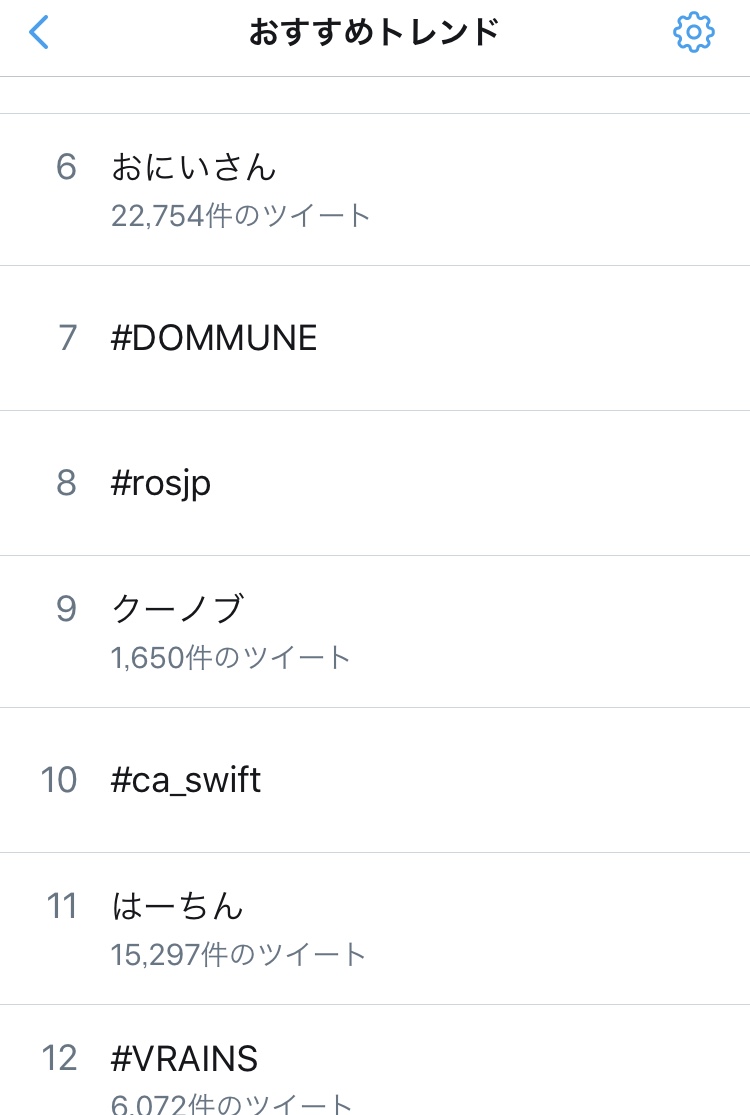This screenshot has width=750, height=1115.
Task: Open the #DOMMUNE hashtag trend
Action: (x=214, y=338)
